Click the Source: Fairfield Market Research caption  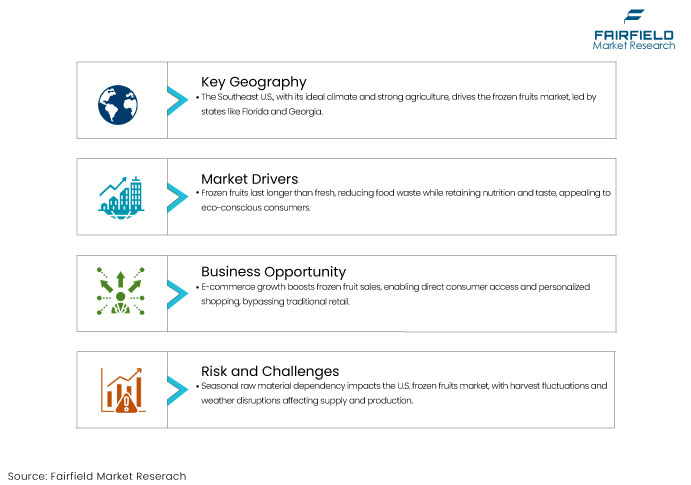point(97,476)
